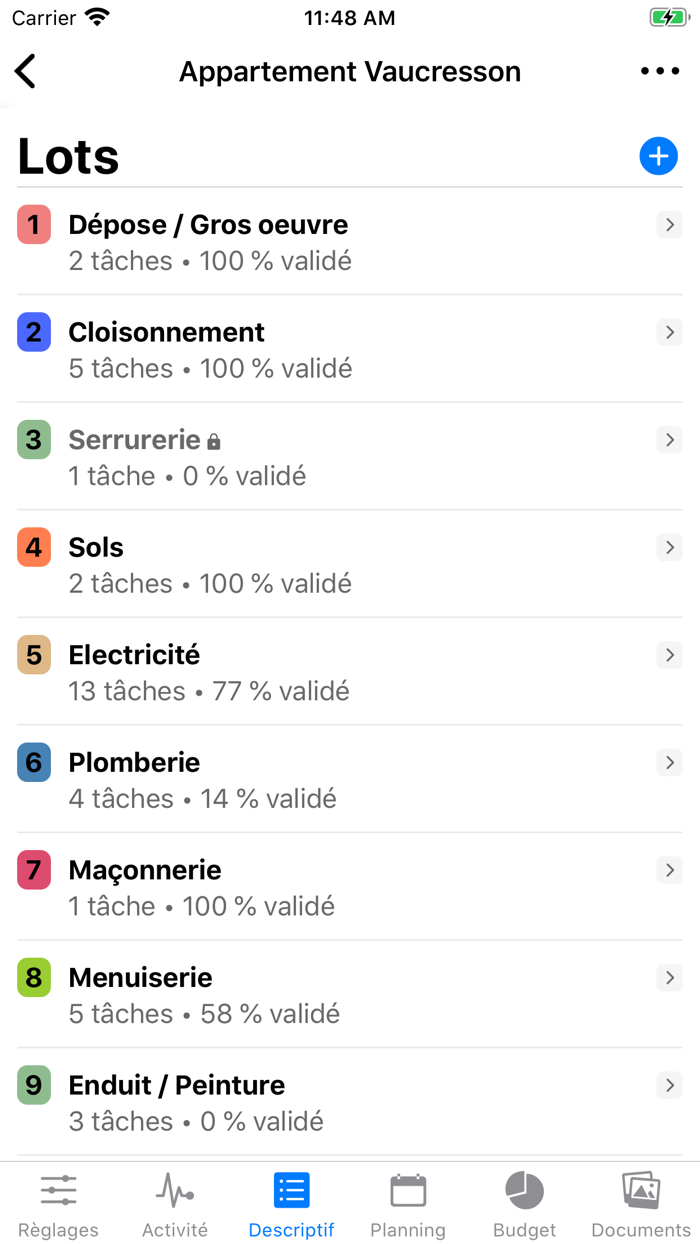
Task: Switch to the Planning tab
Action: point(408,1205)
